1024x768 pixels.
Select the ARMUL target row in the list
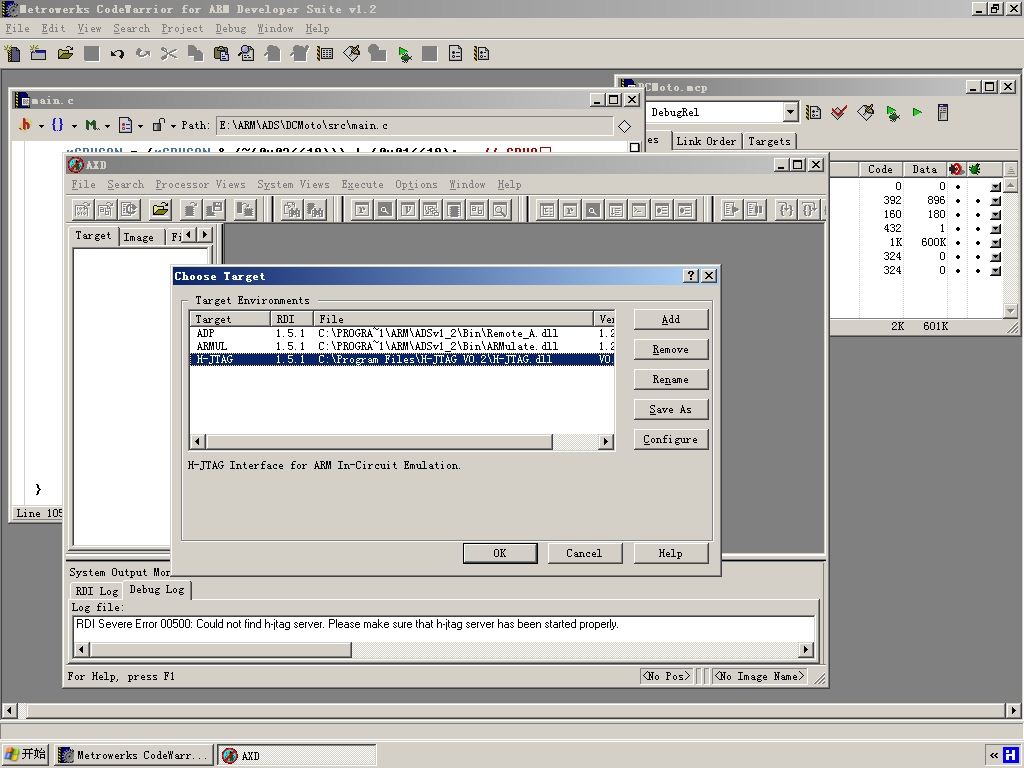[402, 346]
